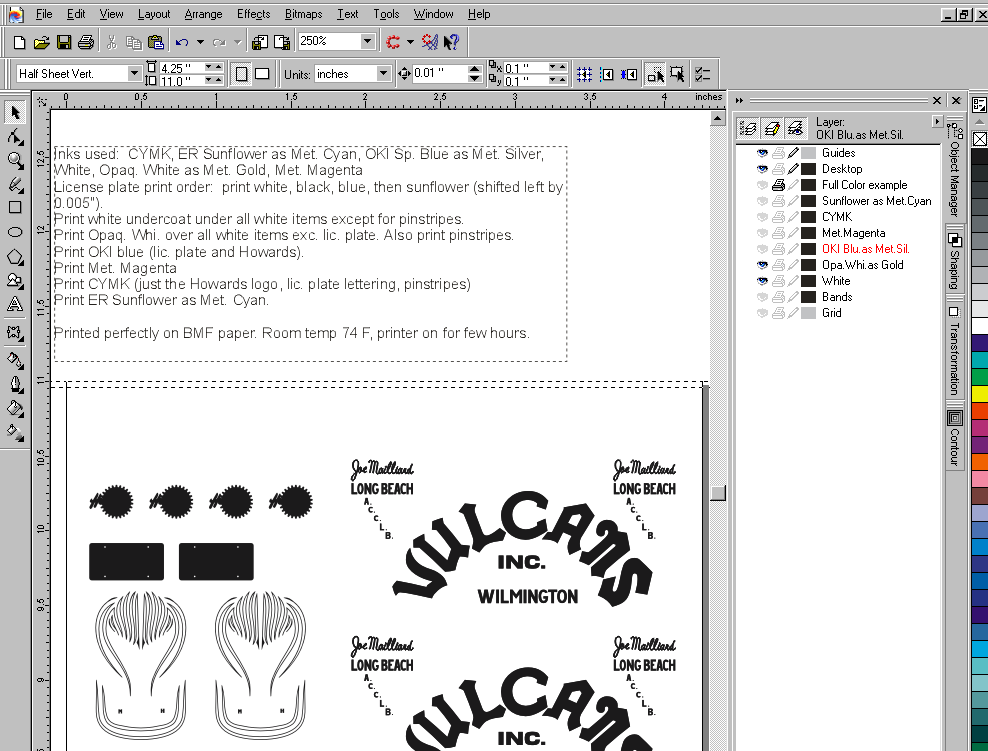The height and width of the screenshot is (751, 988).
Task: Select the Sunflower as Met.Cyan layer
Action: (x=876, y=201)
